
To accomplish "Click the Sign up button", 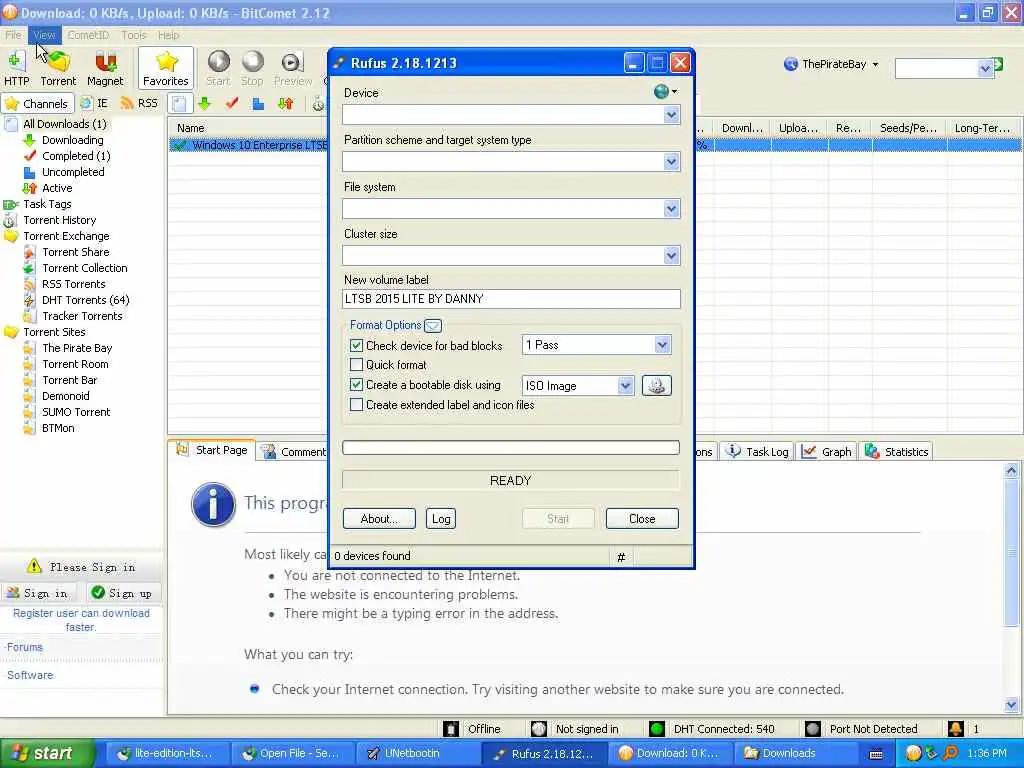I will coord(122,593).
